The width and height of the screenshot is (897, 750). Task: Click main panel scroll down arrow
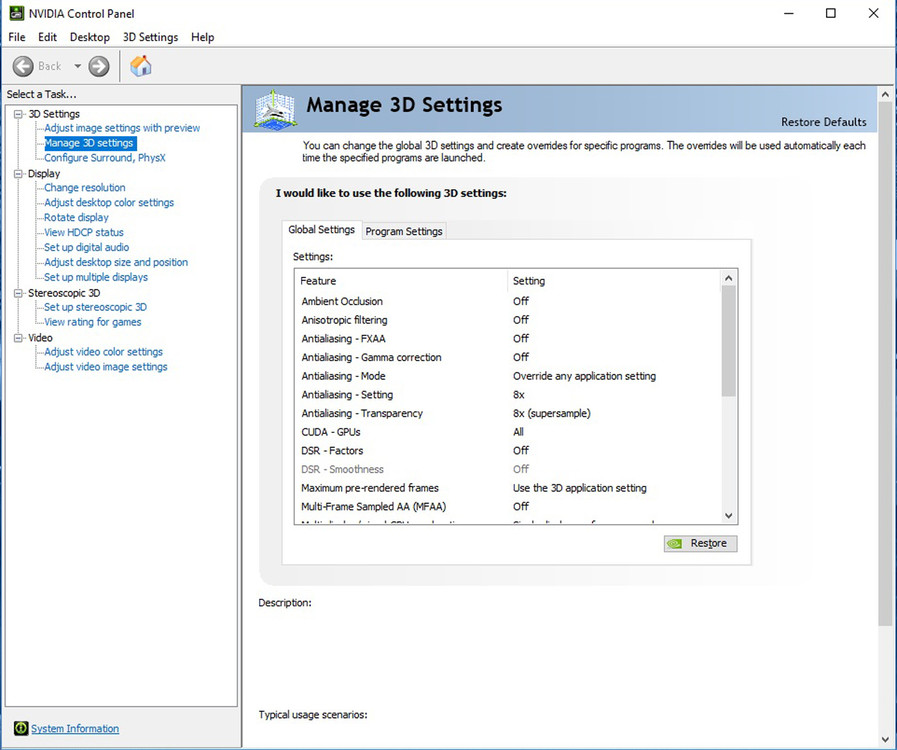[885, 739]
